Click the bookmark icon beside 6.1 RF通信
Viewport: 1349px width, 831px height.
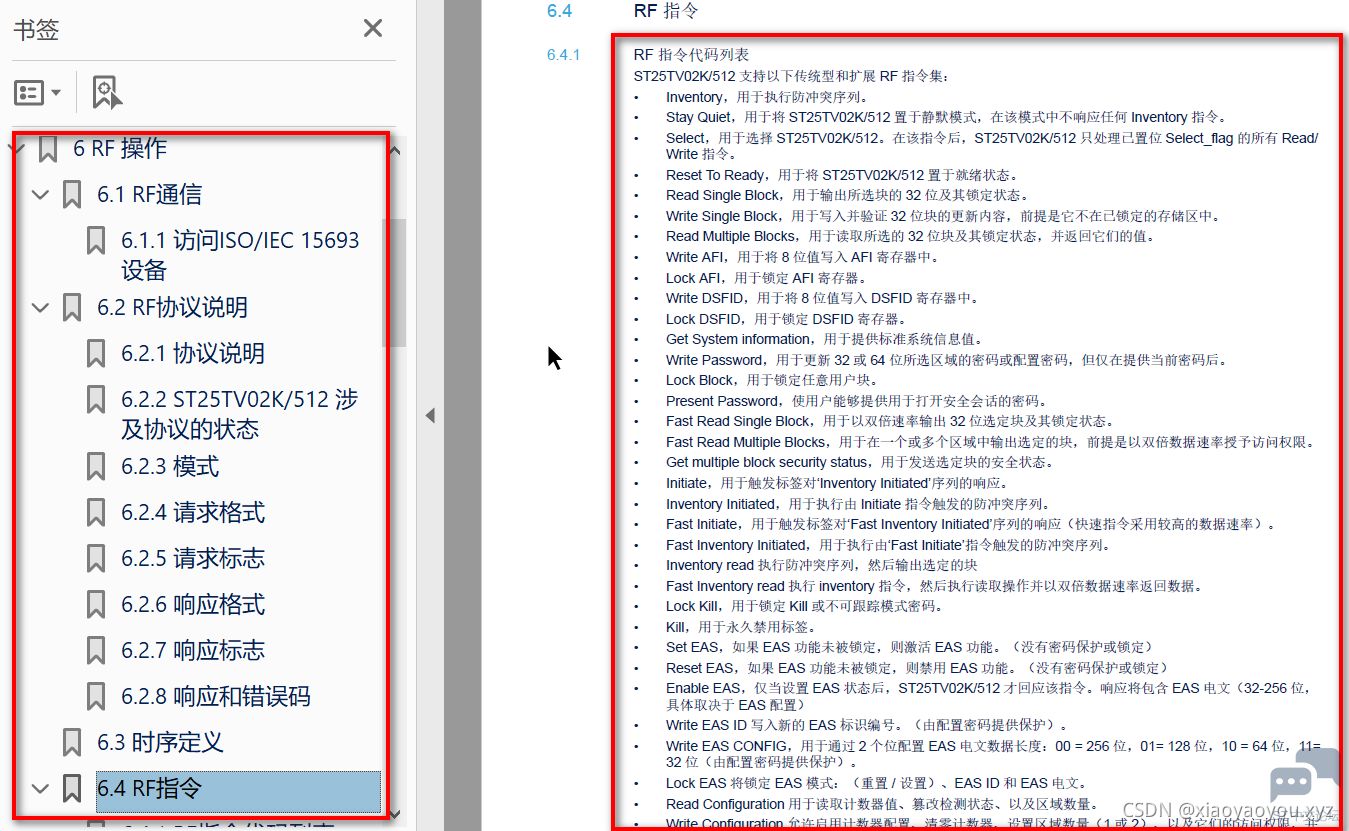click(71, 195)
